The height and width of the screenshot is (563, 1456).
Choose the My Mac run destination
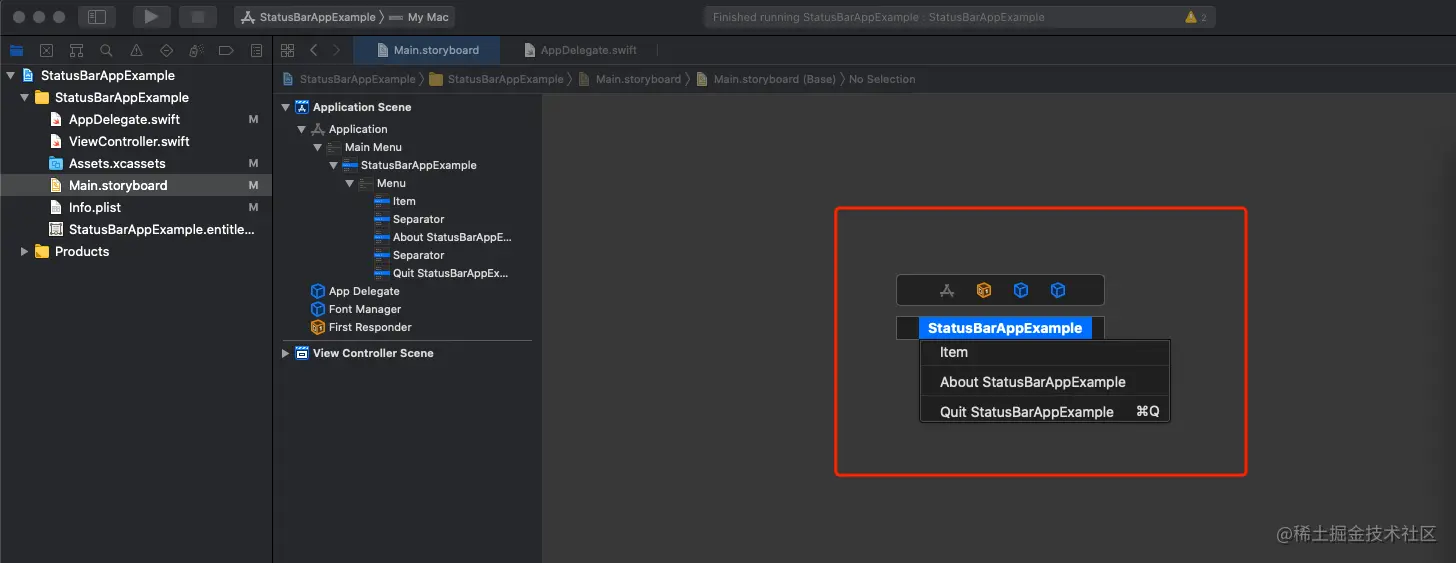[x=420, y=17]
